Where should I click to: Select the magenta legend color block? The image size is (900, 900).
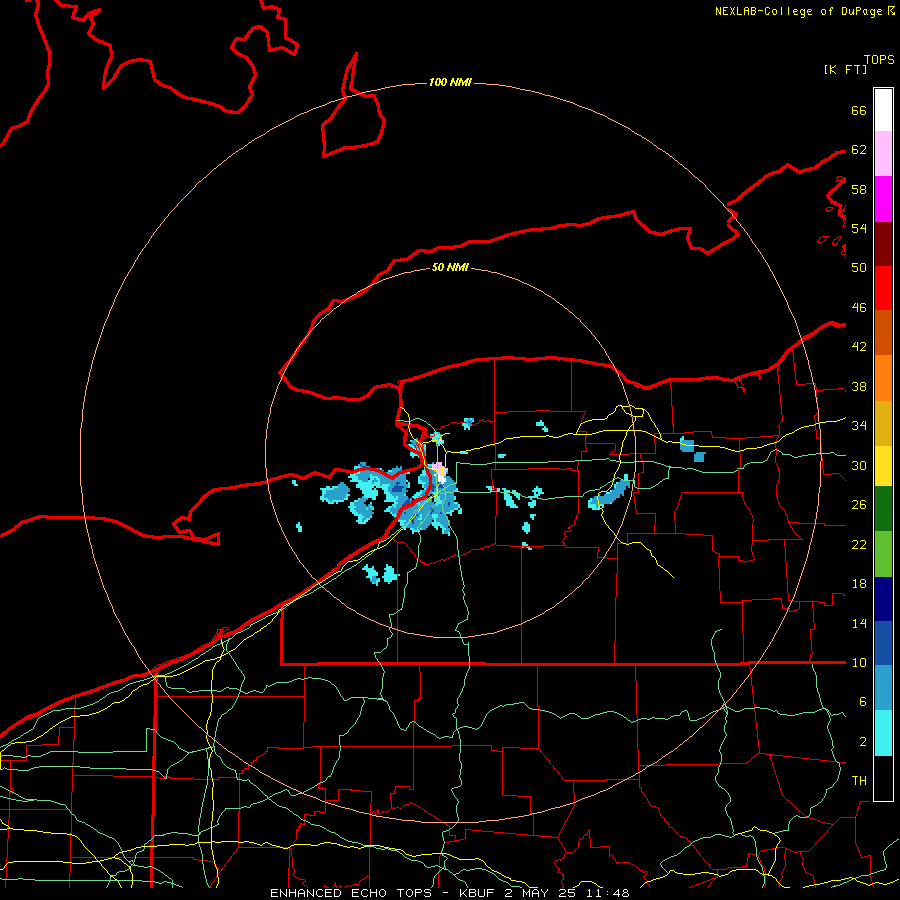point(883,199)
